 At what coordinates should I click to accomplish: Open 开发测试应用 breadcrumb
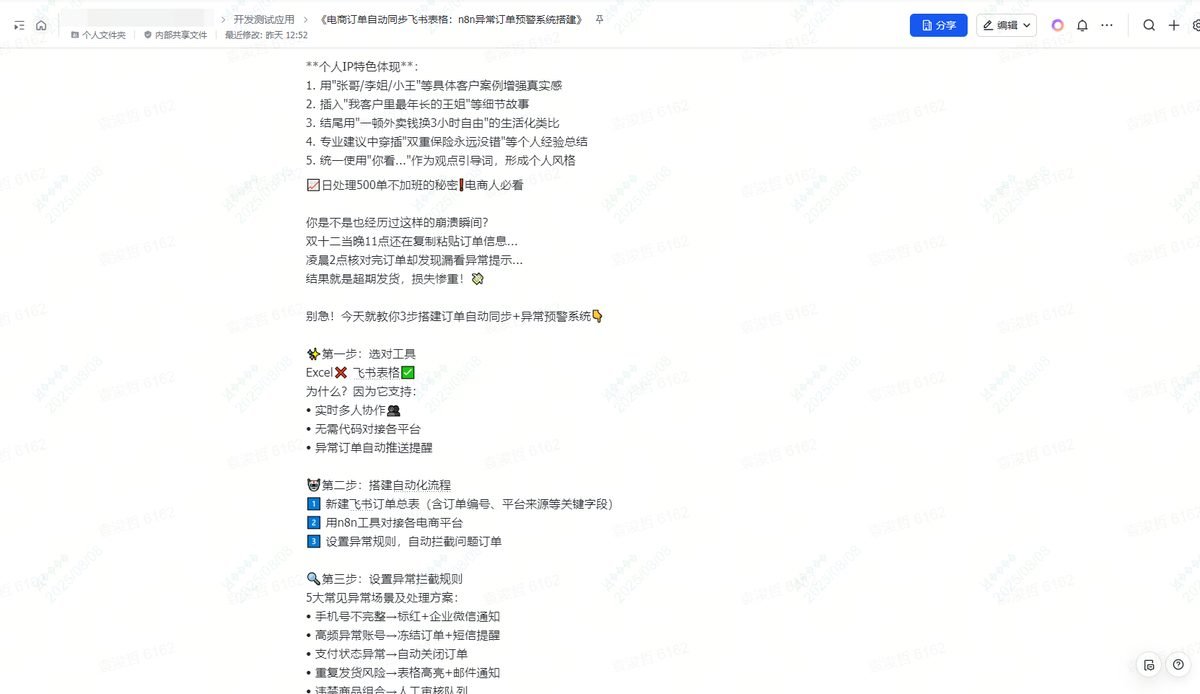[x=264, y=19]
